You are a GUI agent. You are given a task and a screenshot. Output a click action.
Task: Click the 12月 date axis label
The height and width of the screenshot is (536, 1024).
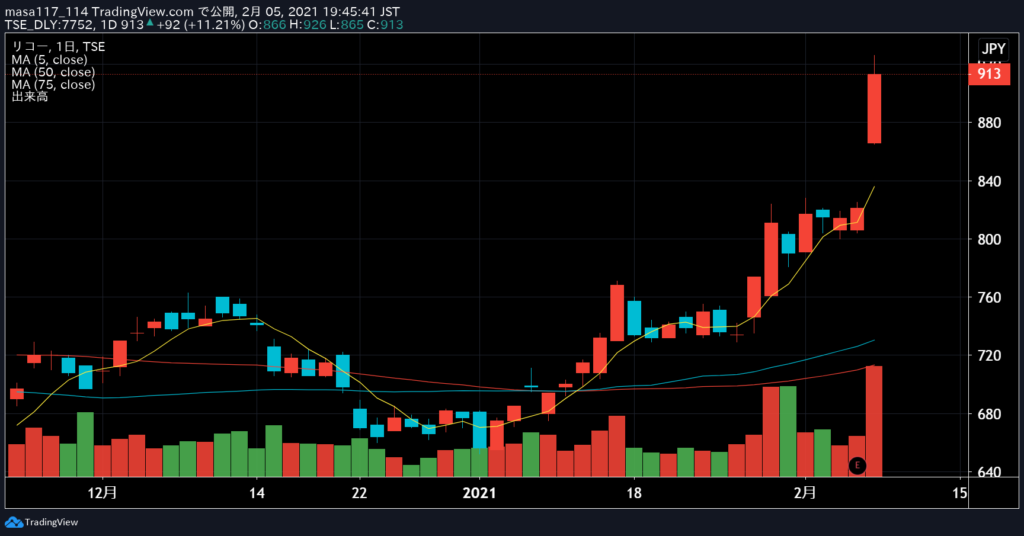point(103,493)
